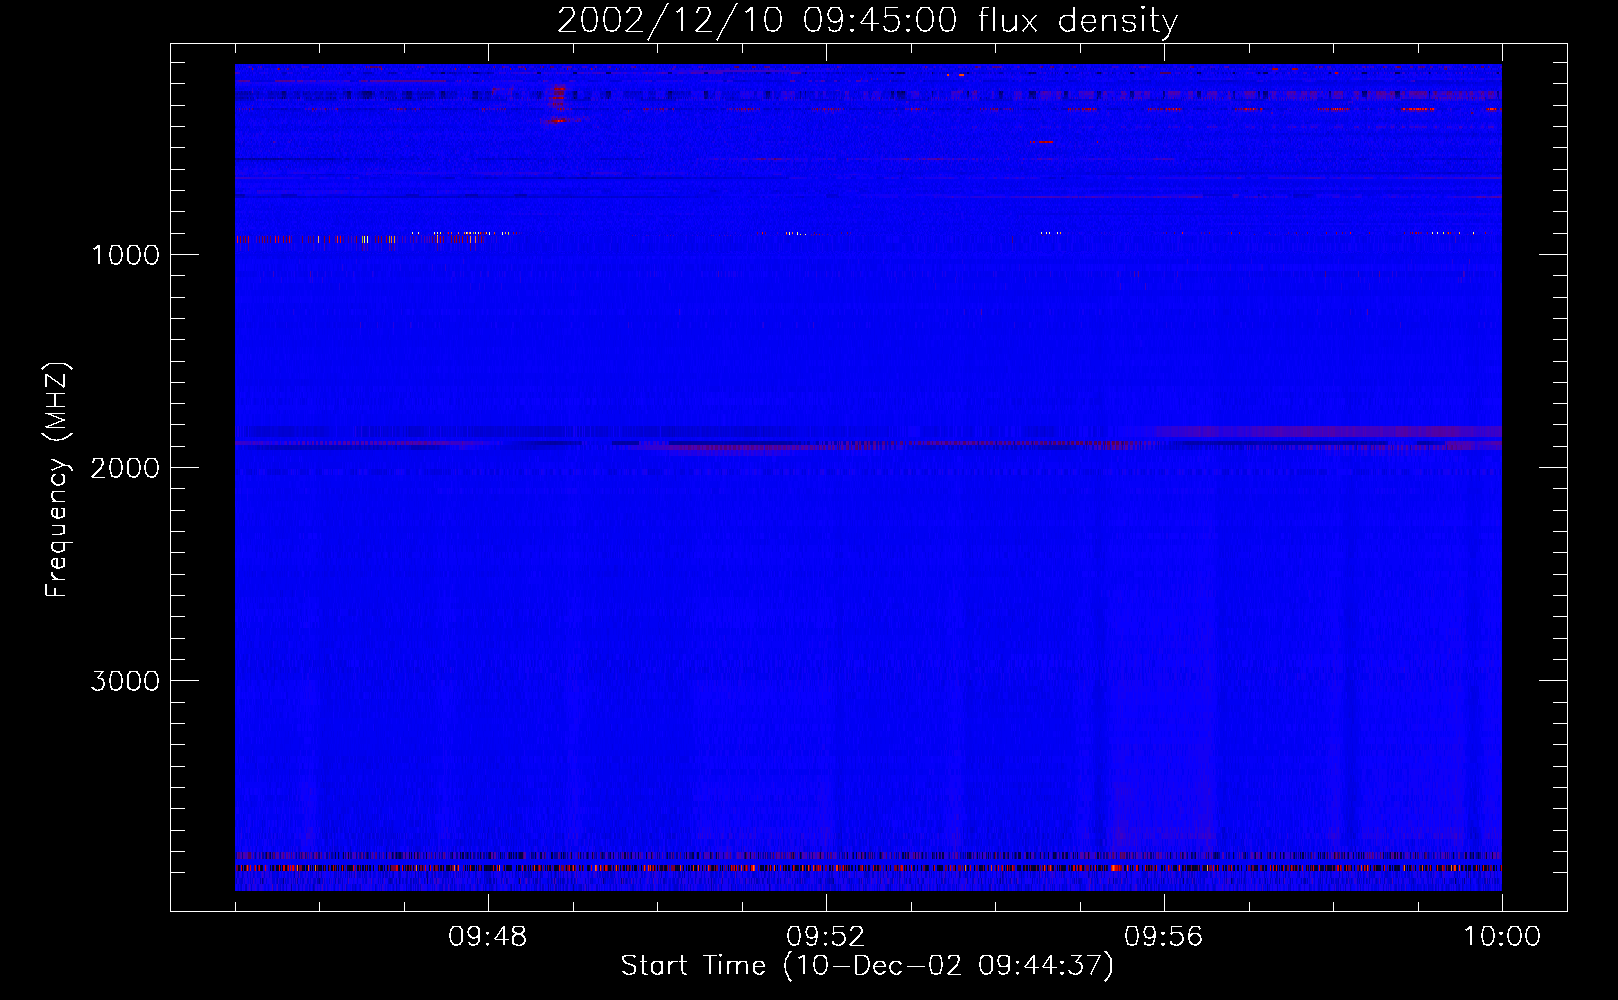1618x1000 pixels.
Task: Click the plot title '2002/12/10 09:45:00 flux density'
Action: [x=867, y=21]
